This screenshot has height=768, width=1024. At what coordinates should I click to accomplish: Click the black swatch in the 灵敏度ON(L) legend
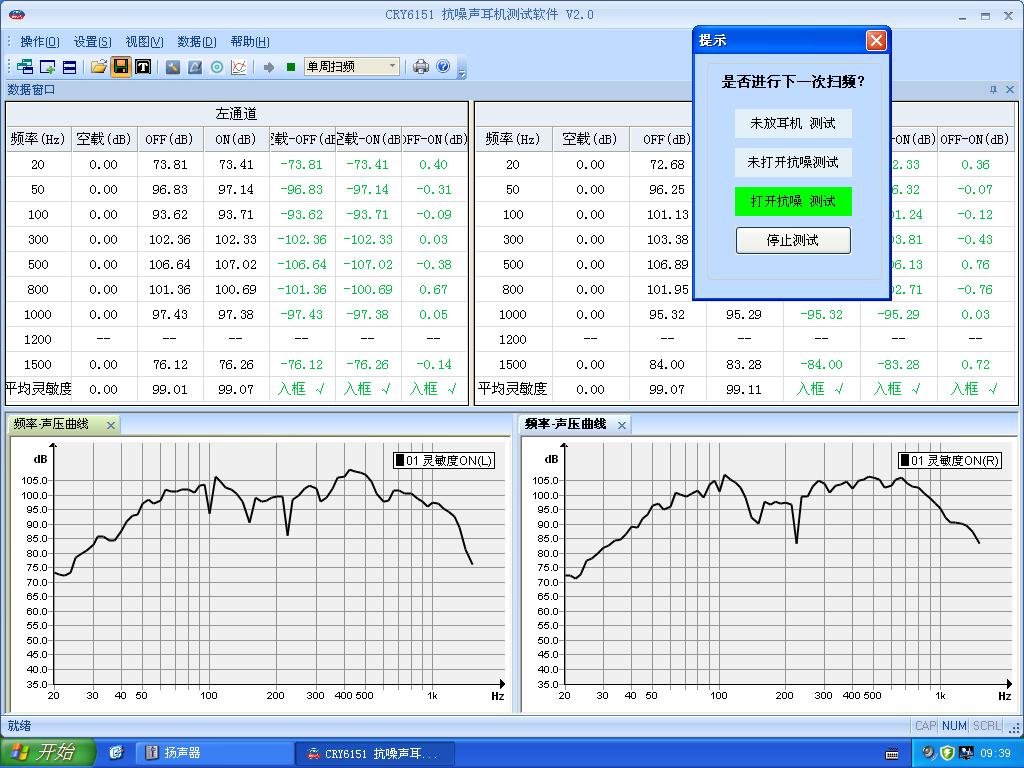400,461
